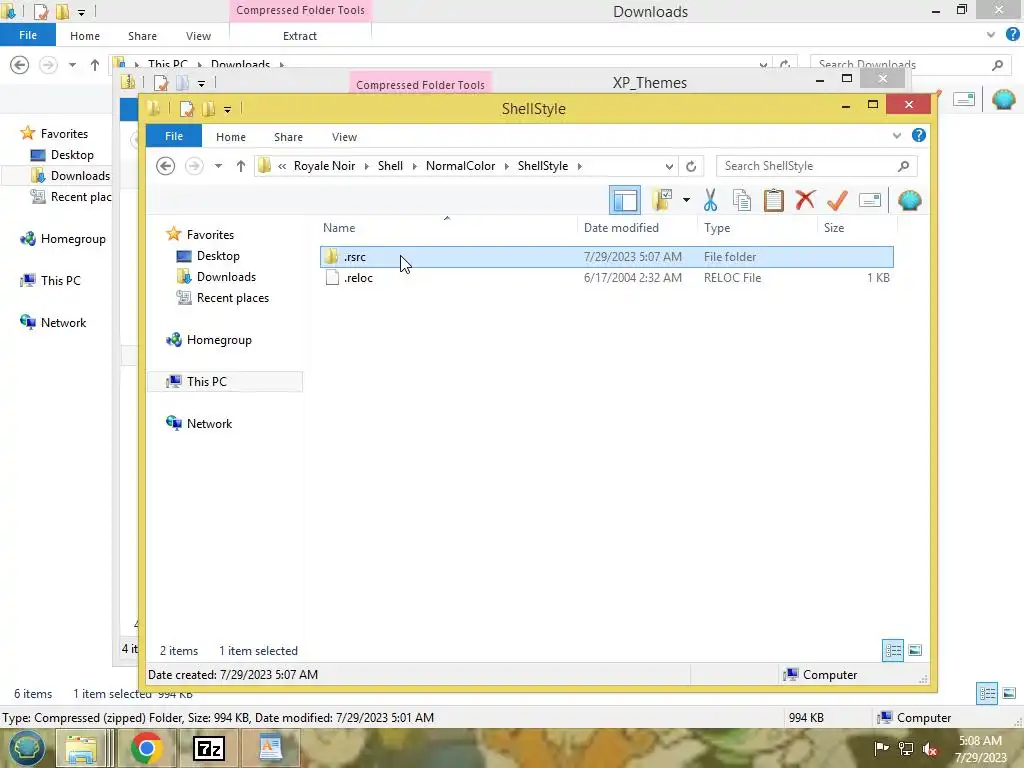The height and width of the screenshot is (768, 1024).
Task: Click the folder options icon in ShellStyle toolbar
Action: pyautogui.click(x=662, y=200)
